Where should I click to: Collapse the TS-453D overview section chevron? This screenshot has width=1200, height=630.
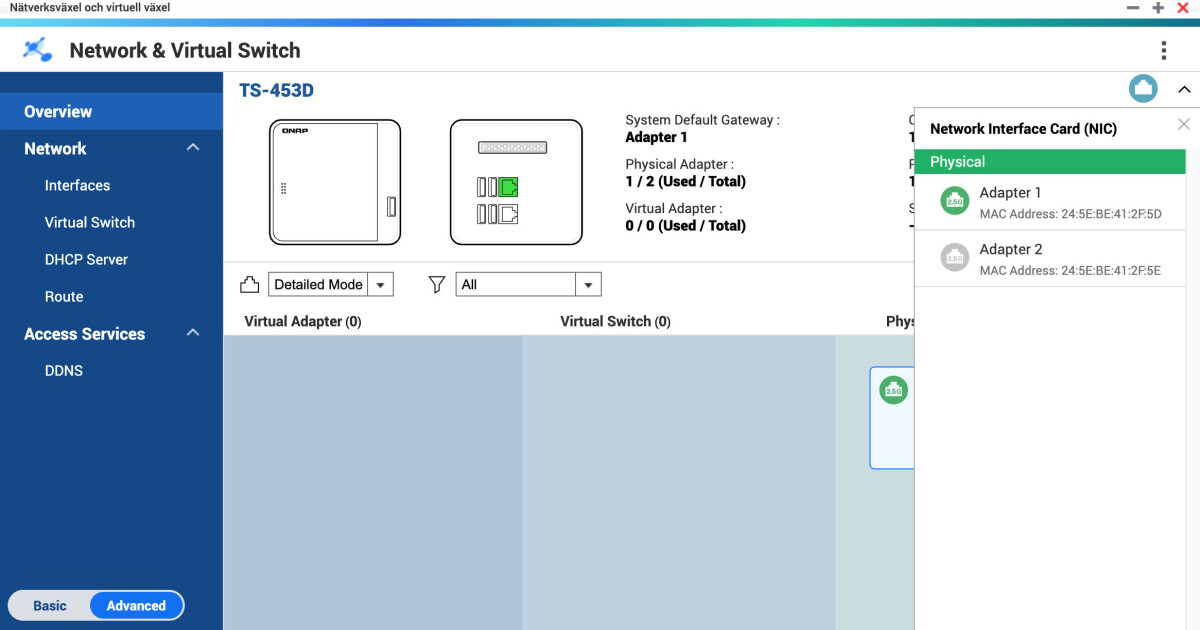coord(1184,90)
